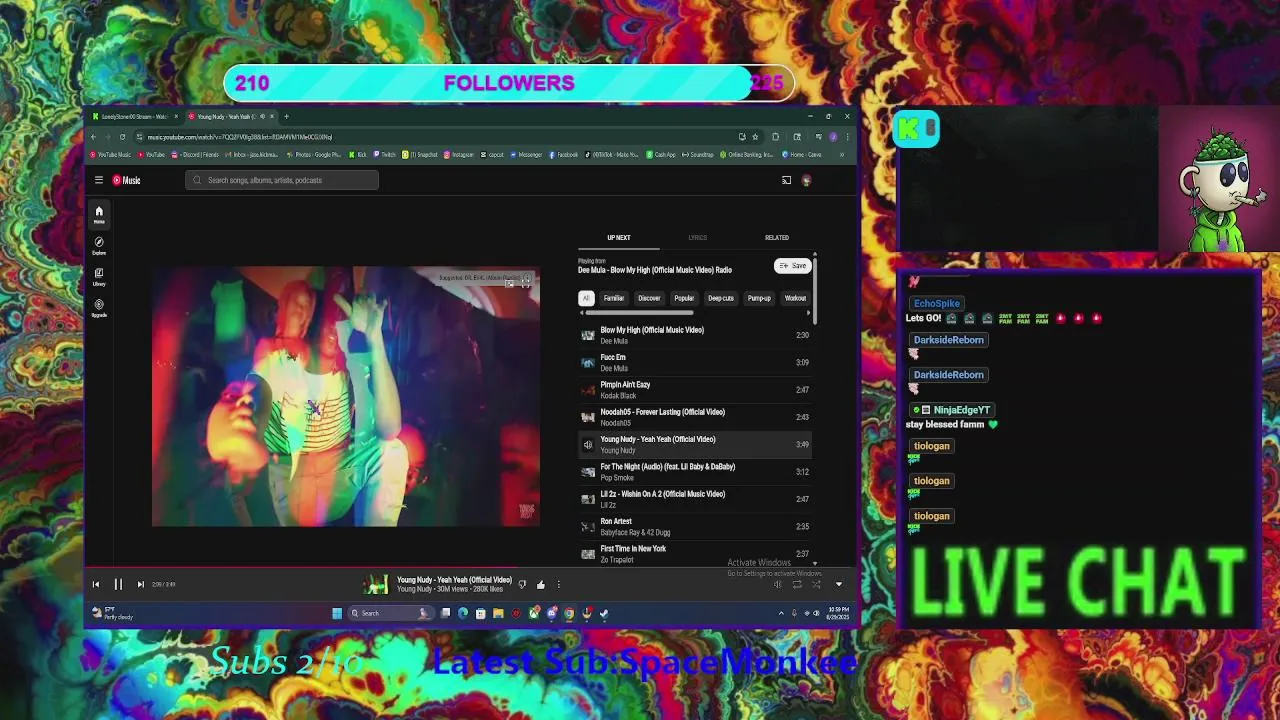
Task: Save the radio queue to playlist
Action: point(792,266)
